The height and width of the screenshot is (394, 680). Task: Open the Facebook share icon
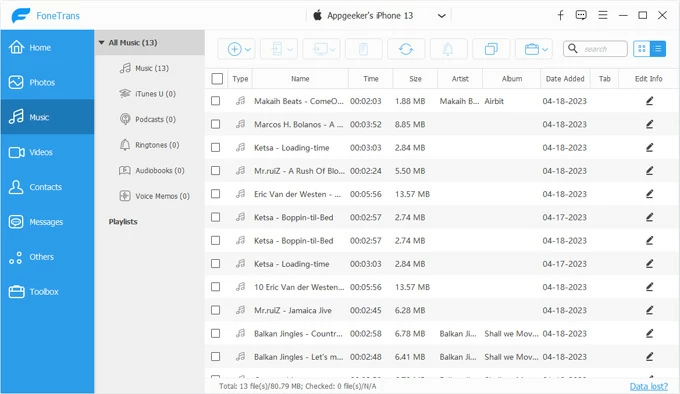click(560, 16)
